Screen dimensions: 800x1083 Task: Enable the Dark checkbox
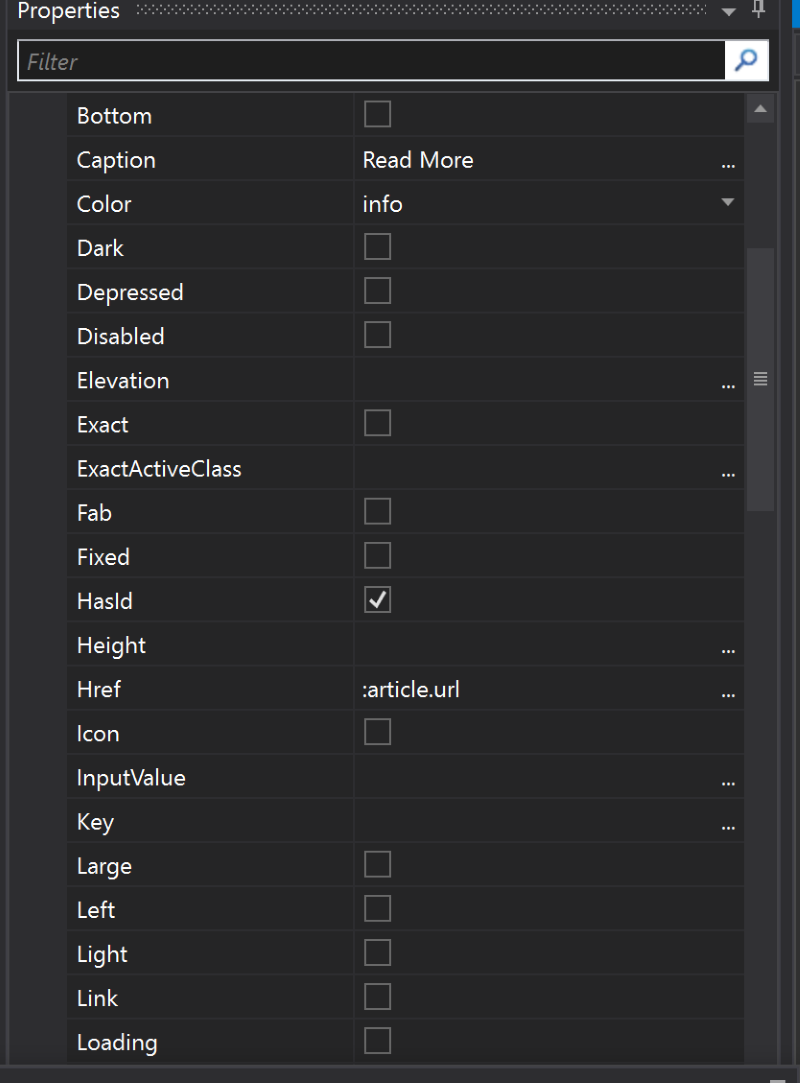(377, 247)
